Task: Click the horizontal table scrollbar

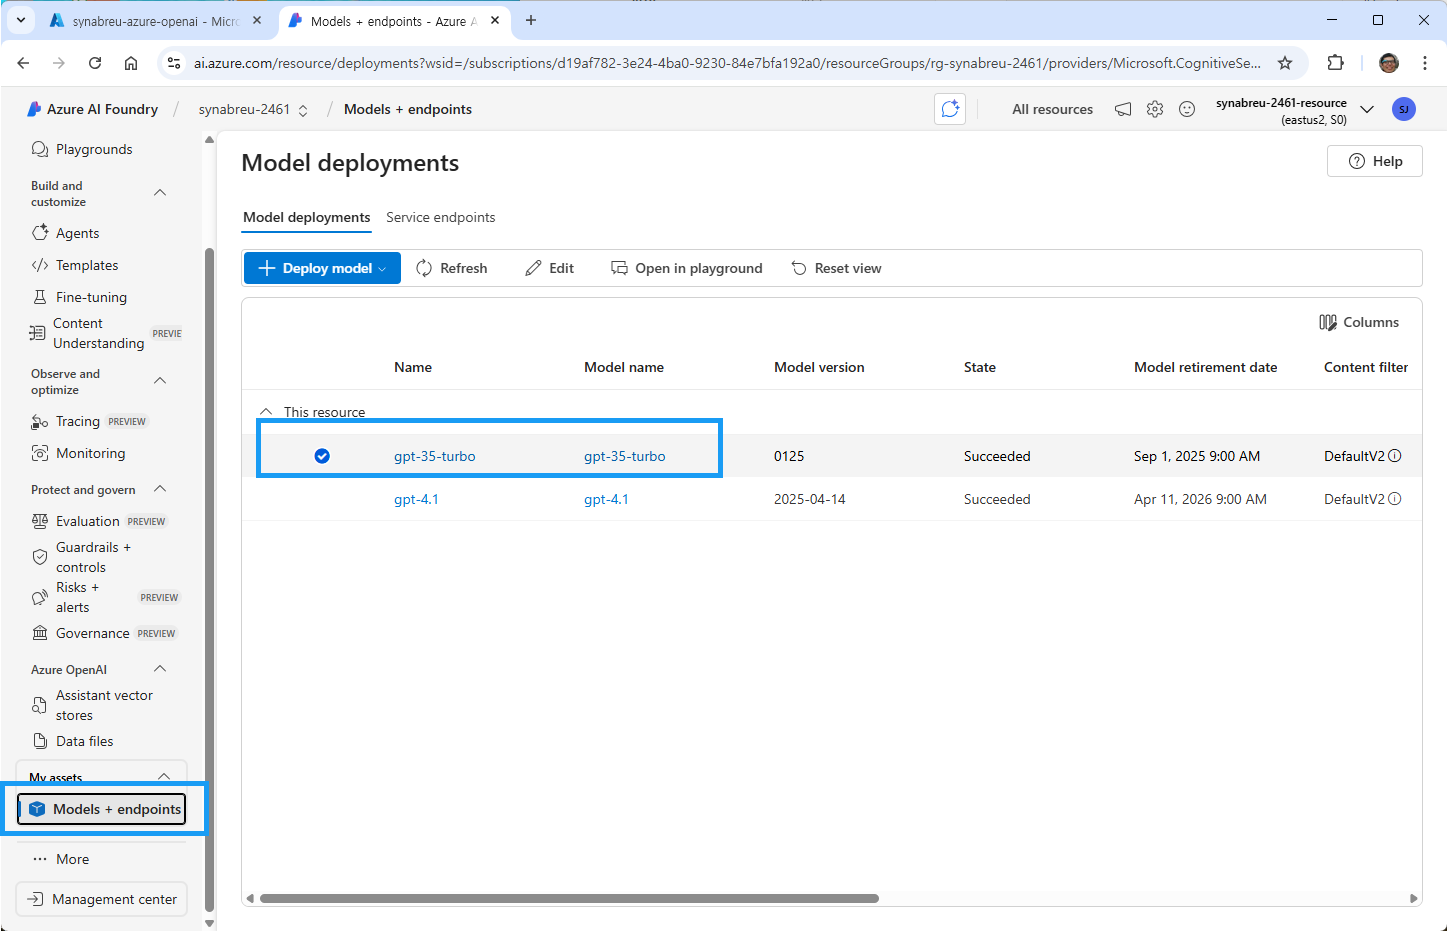Action: [x=569, y=898]
